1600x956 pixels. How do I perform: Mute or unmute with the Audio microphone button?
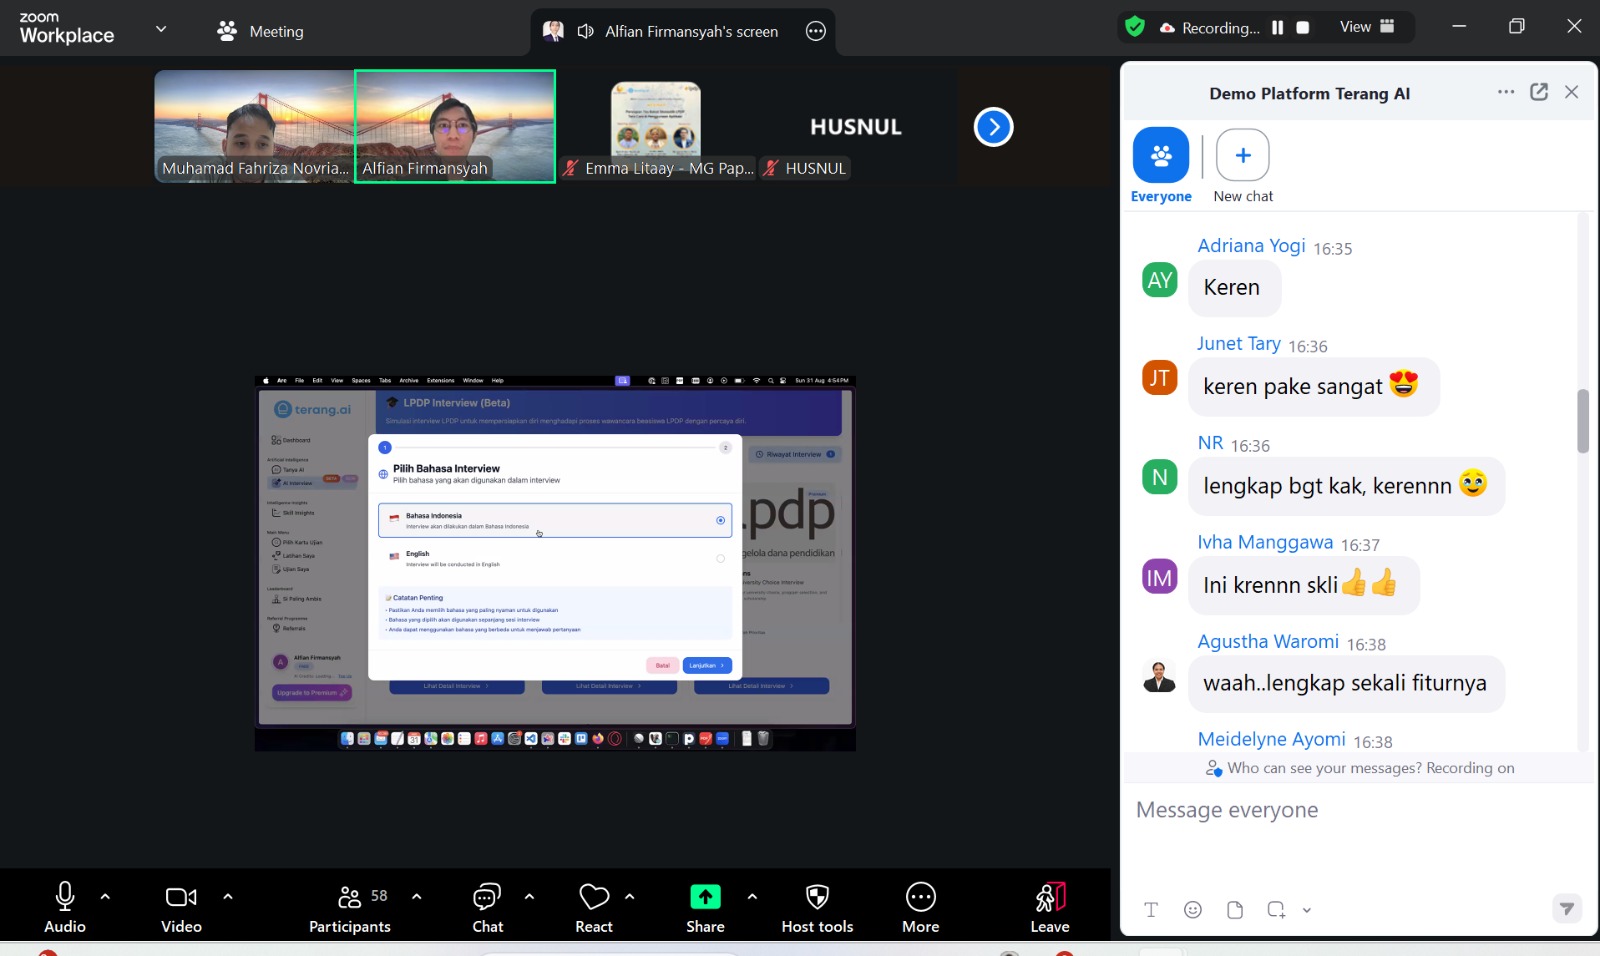(65, 907)
